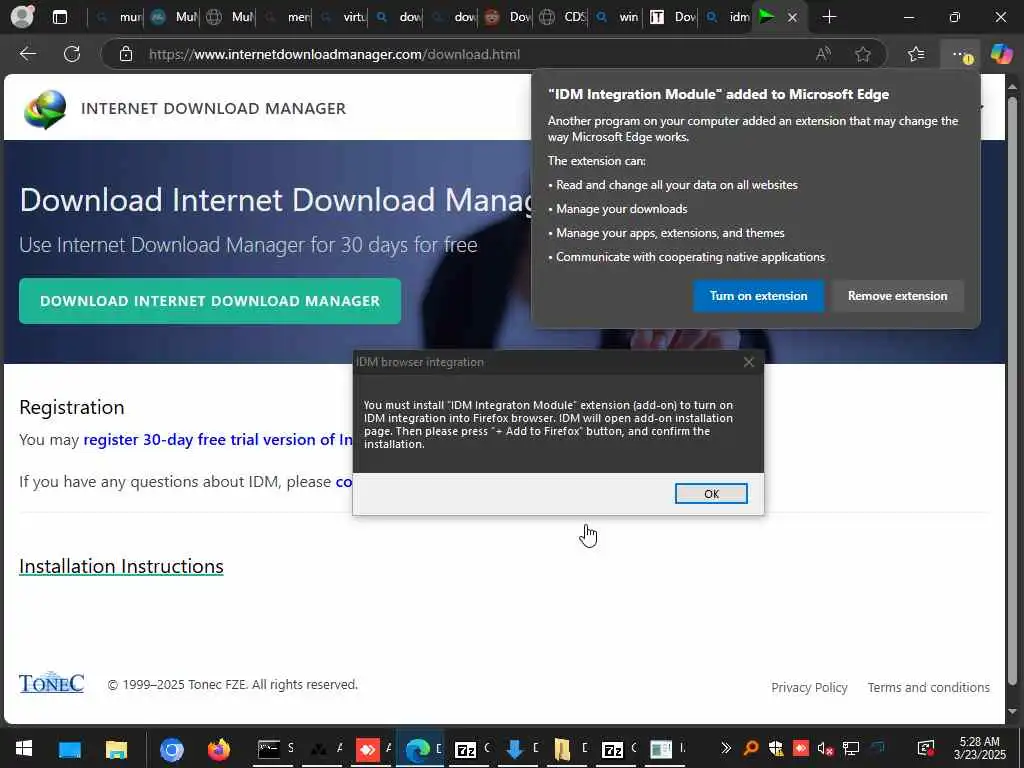The height and width of the screenshot is (768, 1024).
Task: Click the 'Registration' heading text
Action: (x=72, y=408)
